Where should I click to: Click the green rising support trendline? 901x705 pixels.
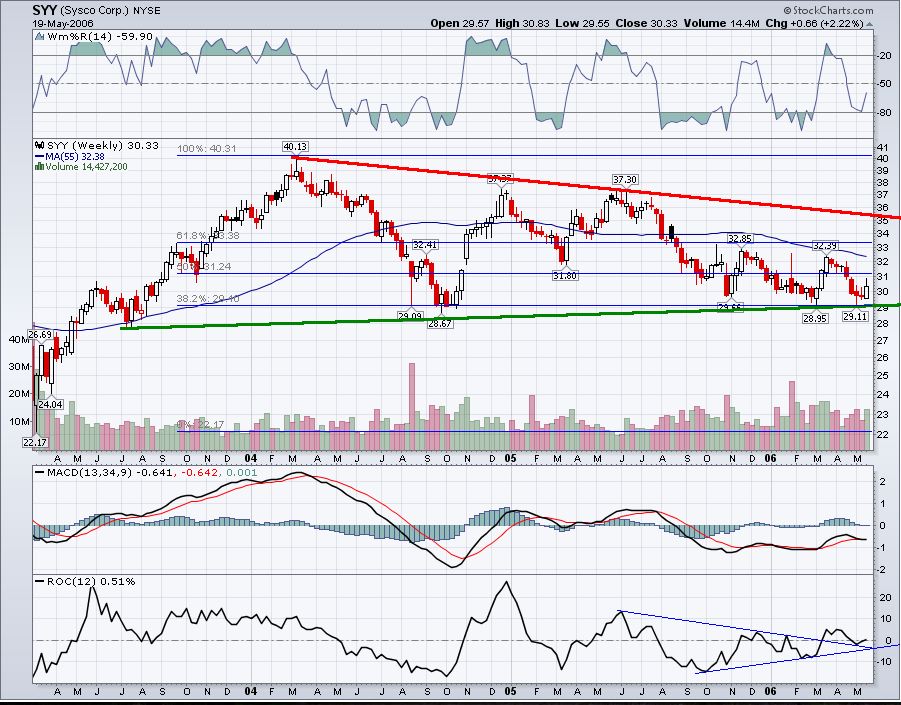click(x=511, y=316)
